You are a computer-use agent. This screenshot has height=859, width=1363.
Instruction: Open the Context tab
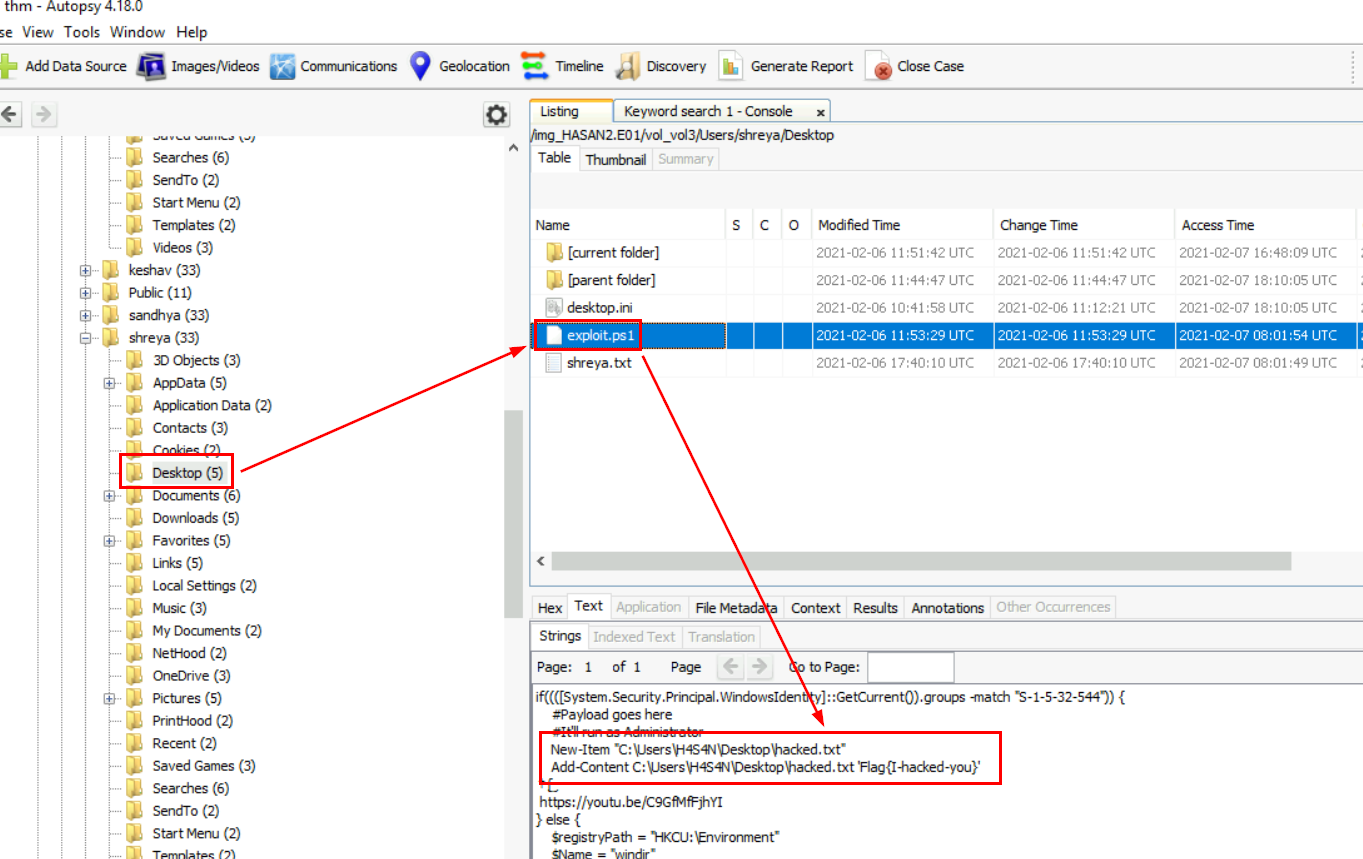point(816,607)
